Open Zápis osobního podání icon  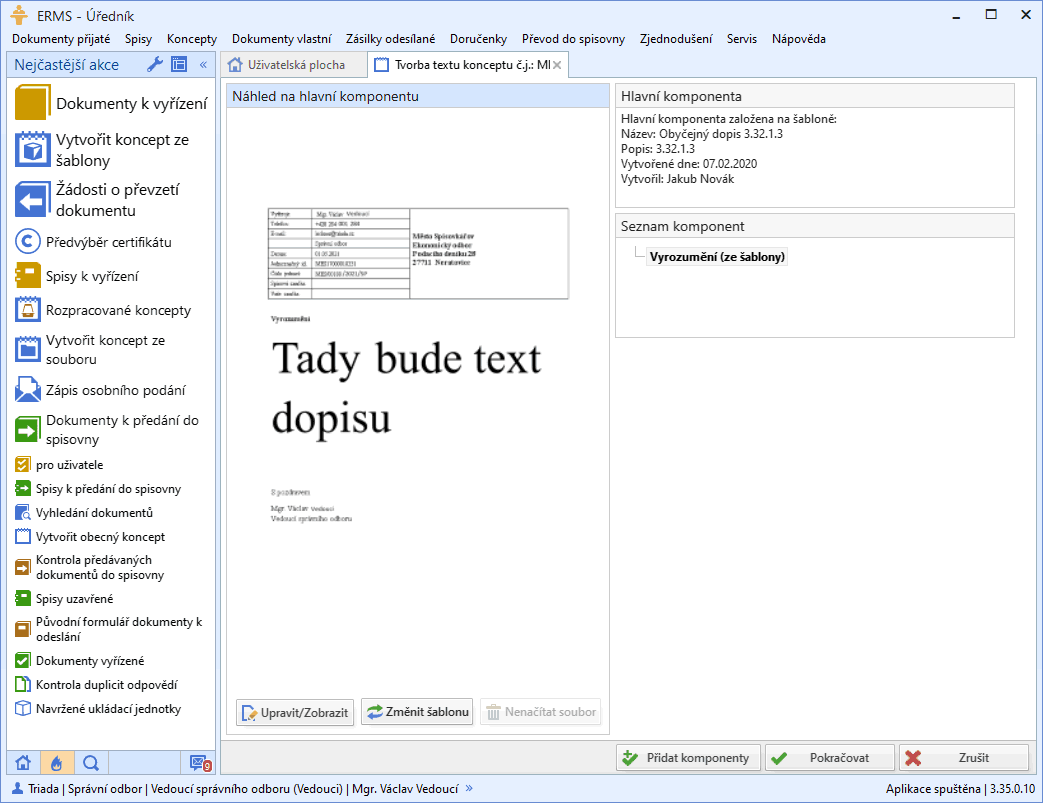pos(27,390)
